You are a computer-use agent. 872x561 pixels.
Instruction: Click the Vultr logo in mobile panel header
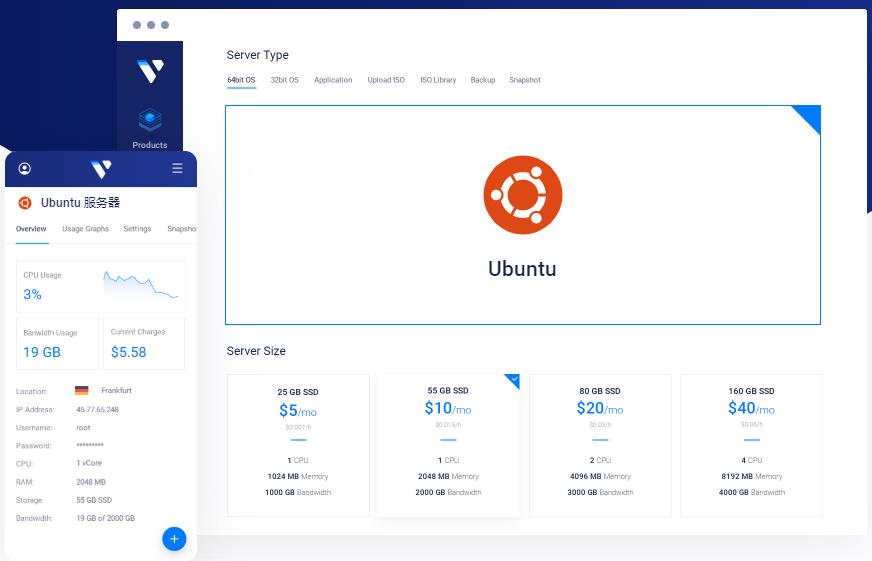101,168
